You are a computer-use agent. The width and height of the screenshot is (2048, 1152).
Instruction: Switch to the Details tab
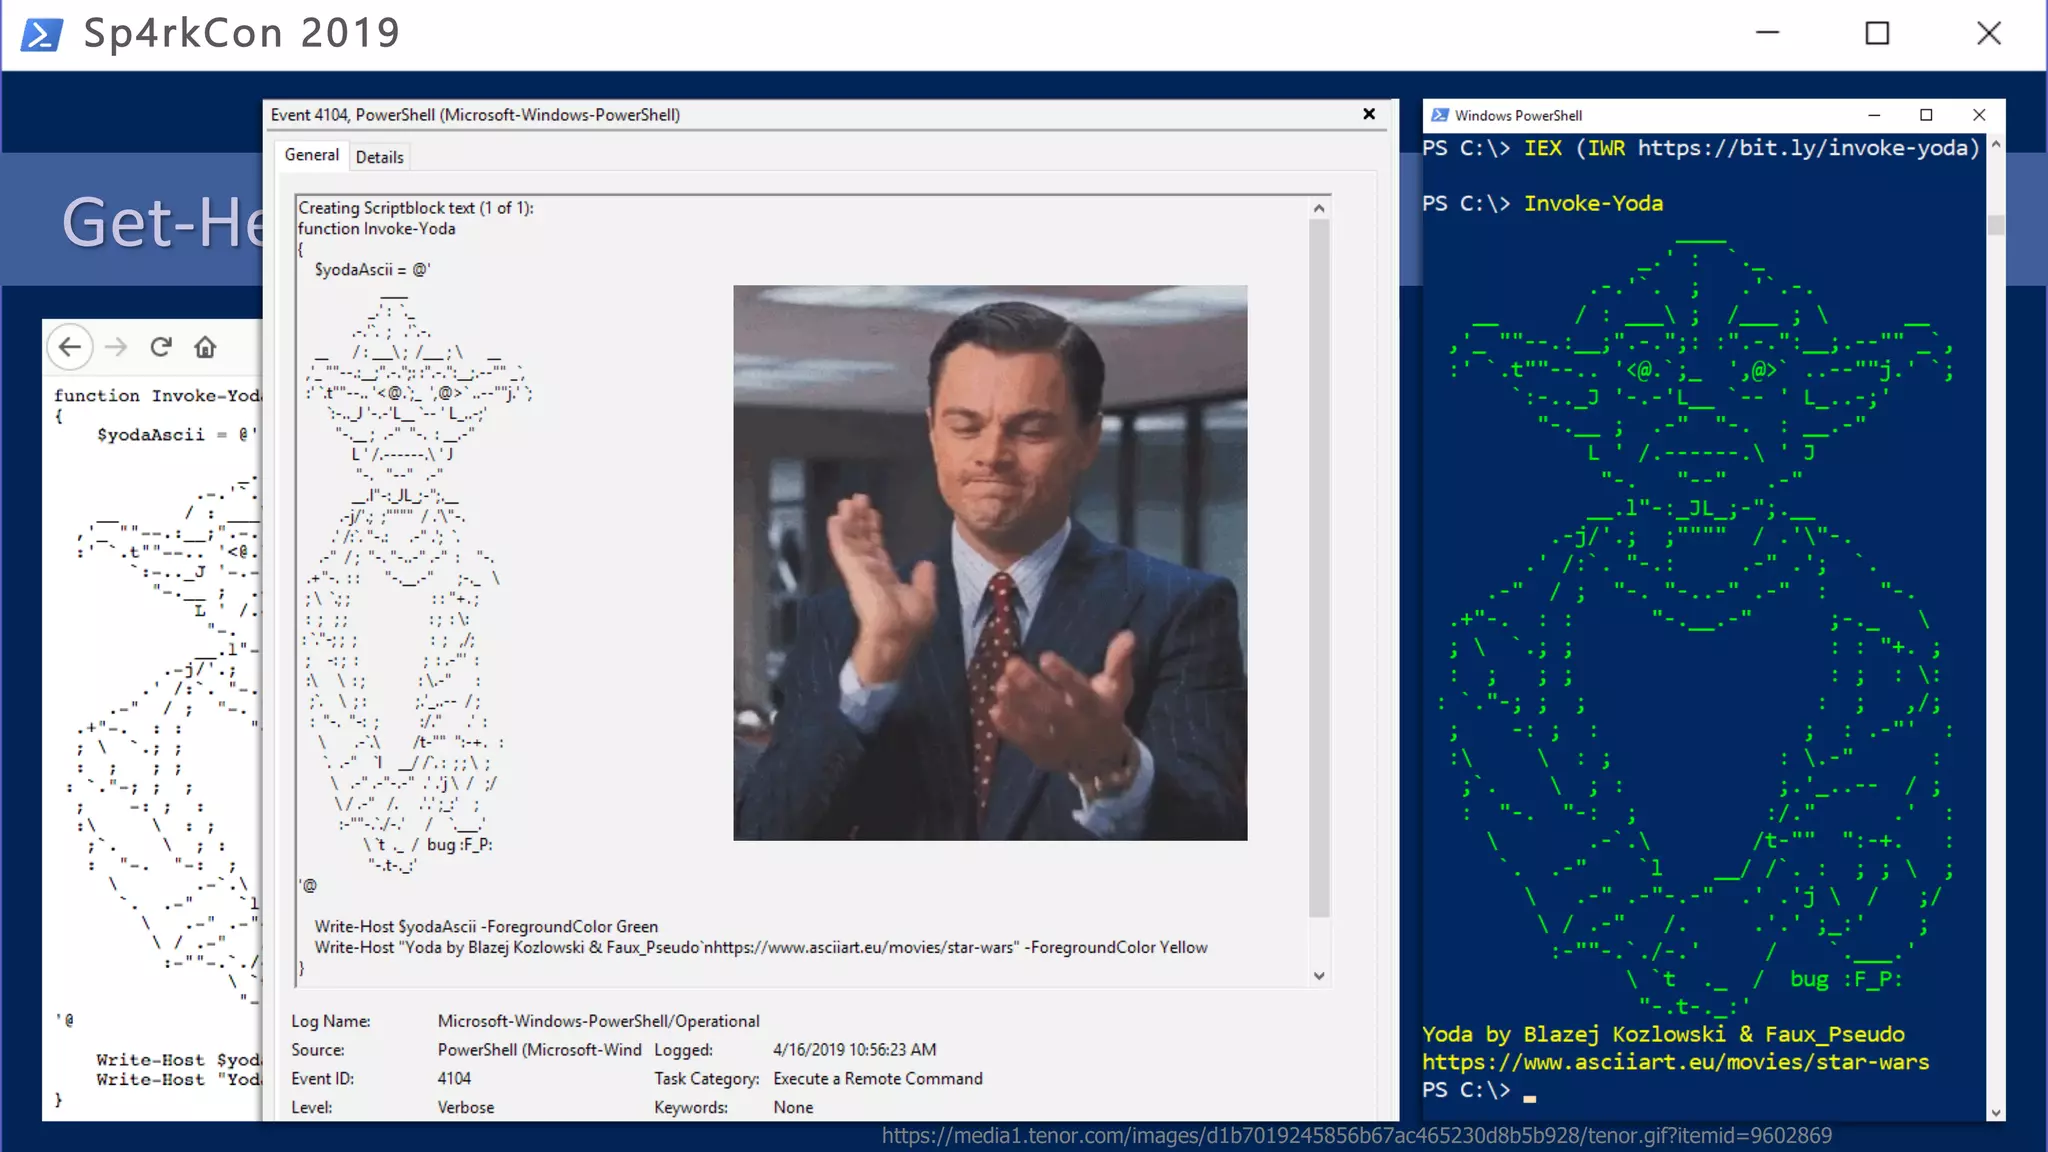coord(379,157)
